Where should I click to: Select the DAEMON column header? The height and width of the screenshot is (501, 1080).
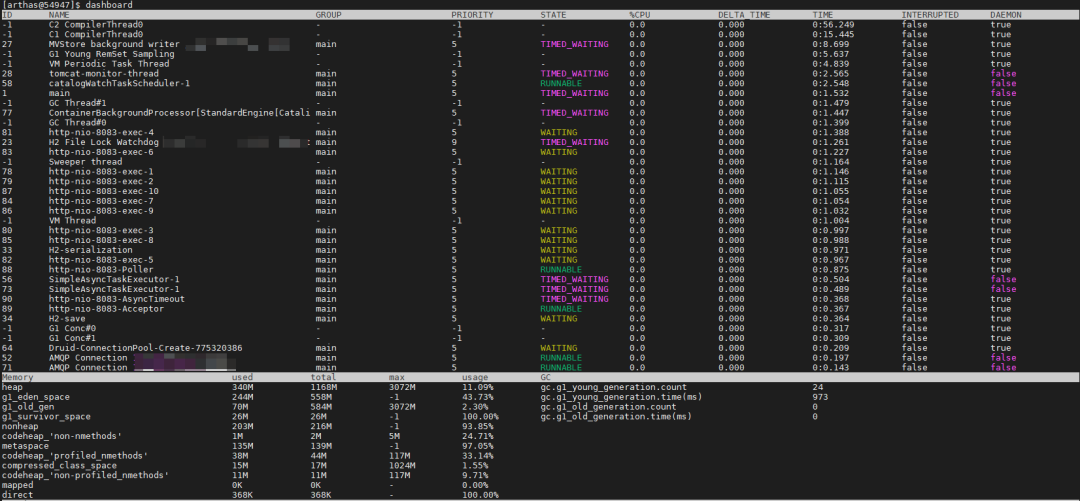coord(1006,14)
